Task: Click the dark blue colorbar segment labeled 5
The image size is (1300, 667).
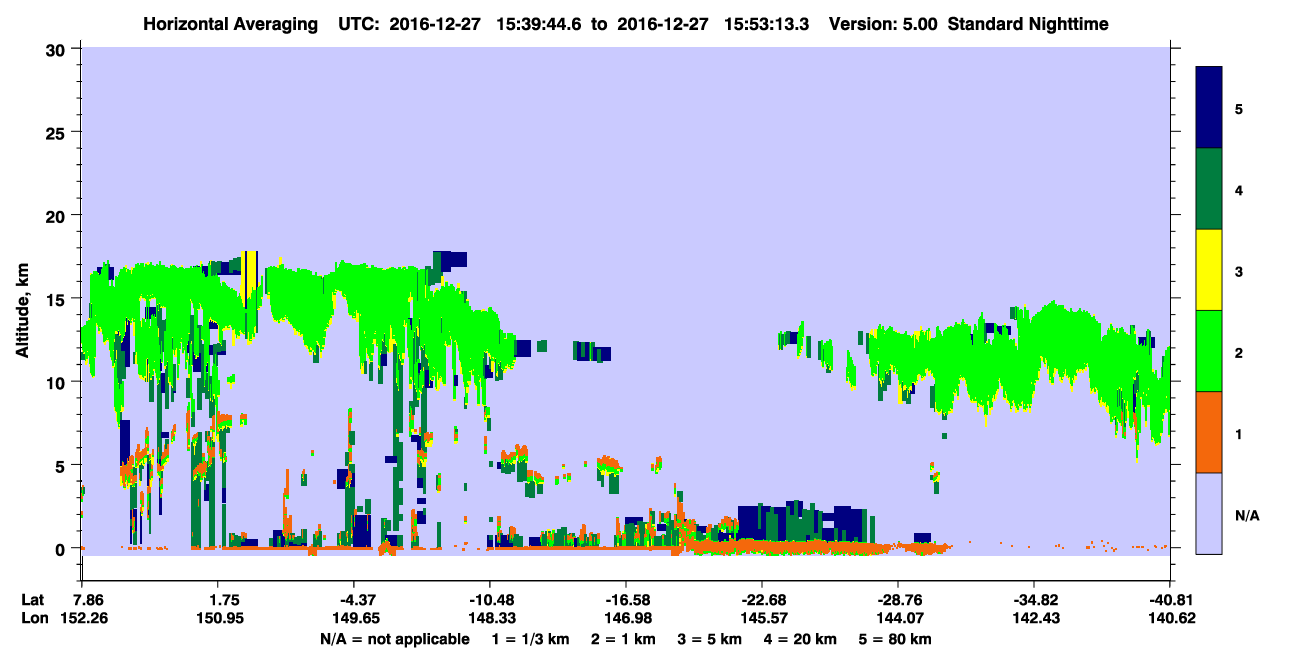Action: (1209, 108)
